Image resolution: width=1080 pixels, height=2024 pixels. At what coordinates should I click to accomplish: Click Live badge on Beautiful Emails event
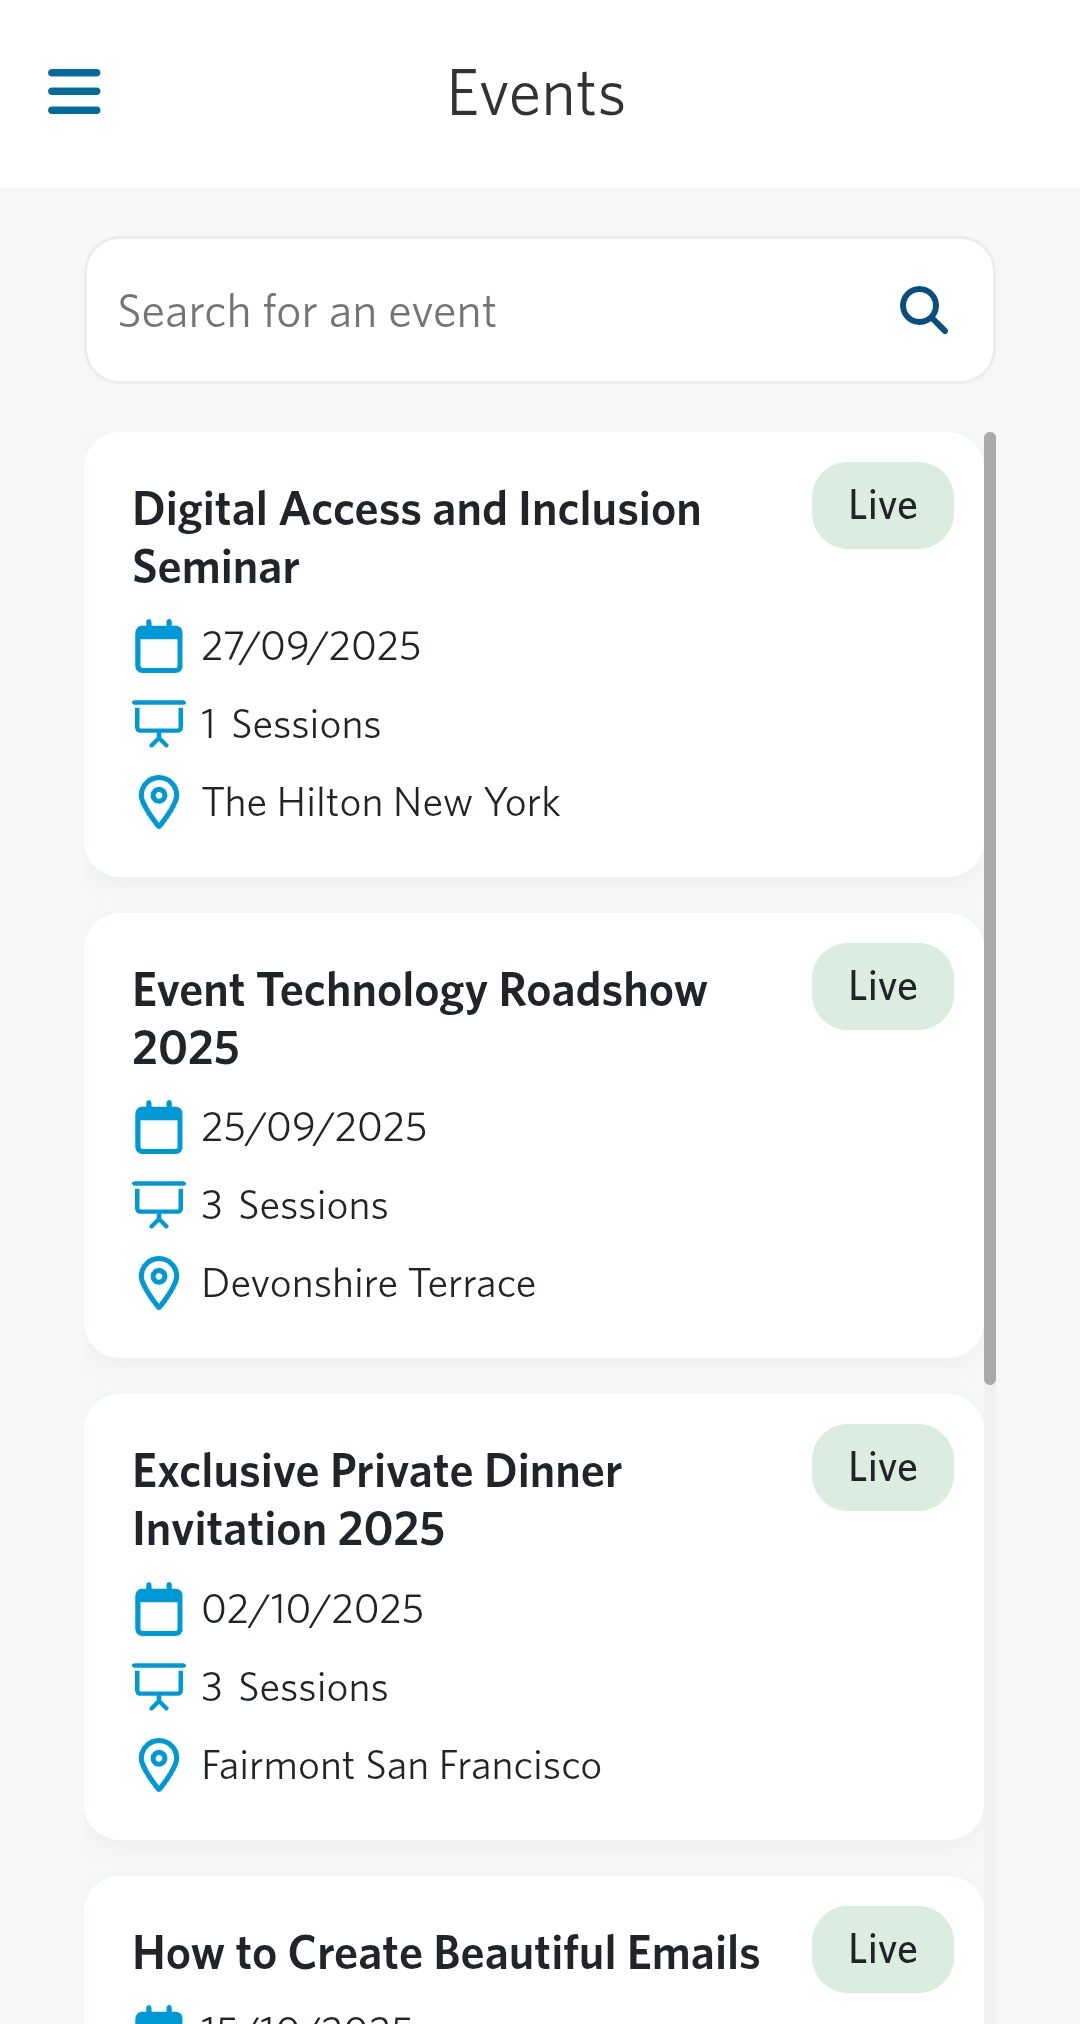coord(882,1950)
